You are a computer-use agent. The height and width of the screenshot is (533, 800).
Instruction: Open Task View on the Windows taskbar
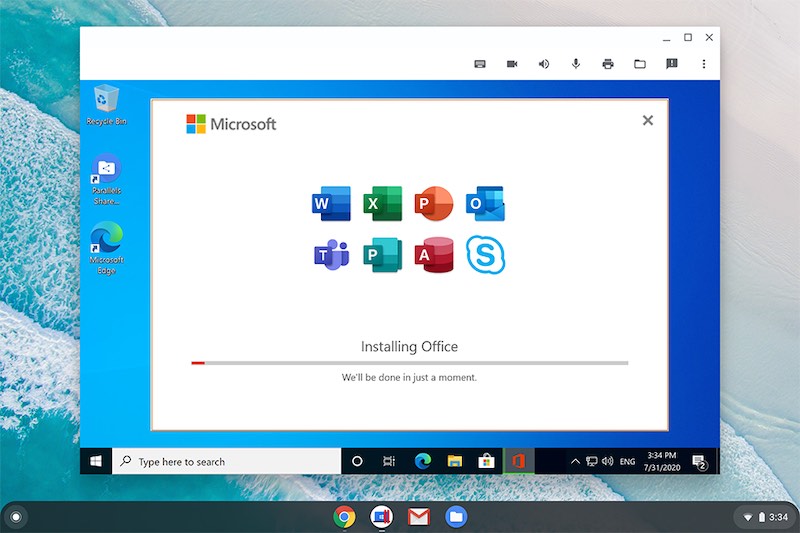coord(389,462)
